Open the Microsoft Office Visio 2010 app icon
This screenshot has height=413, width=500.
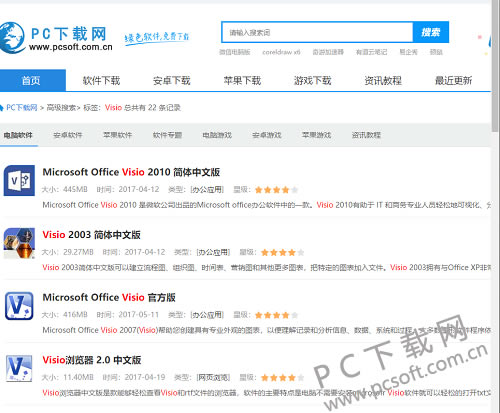click(x=19, y=180)
